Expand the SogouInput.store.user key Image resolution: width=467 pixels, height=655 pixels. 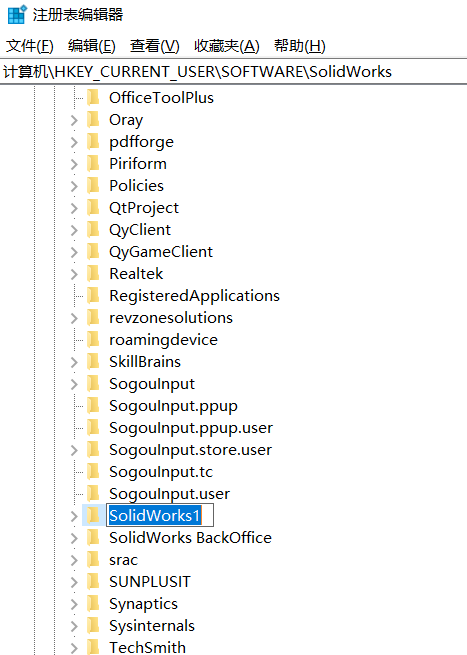(x=74, y=450)
